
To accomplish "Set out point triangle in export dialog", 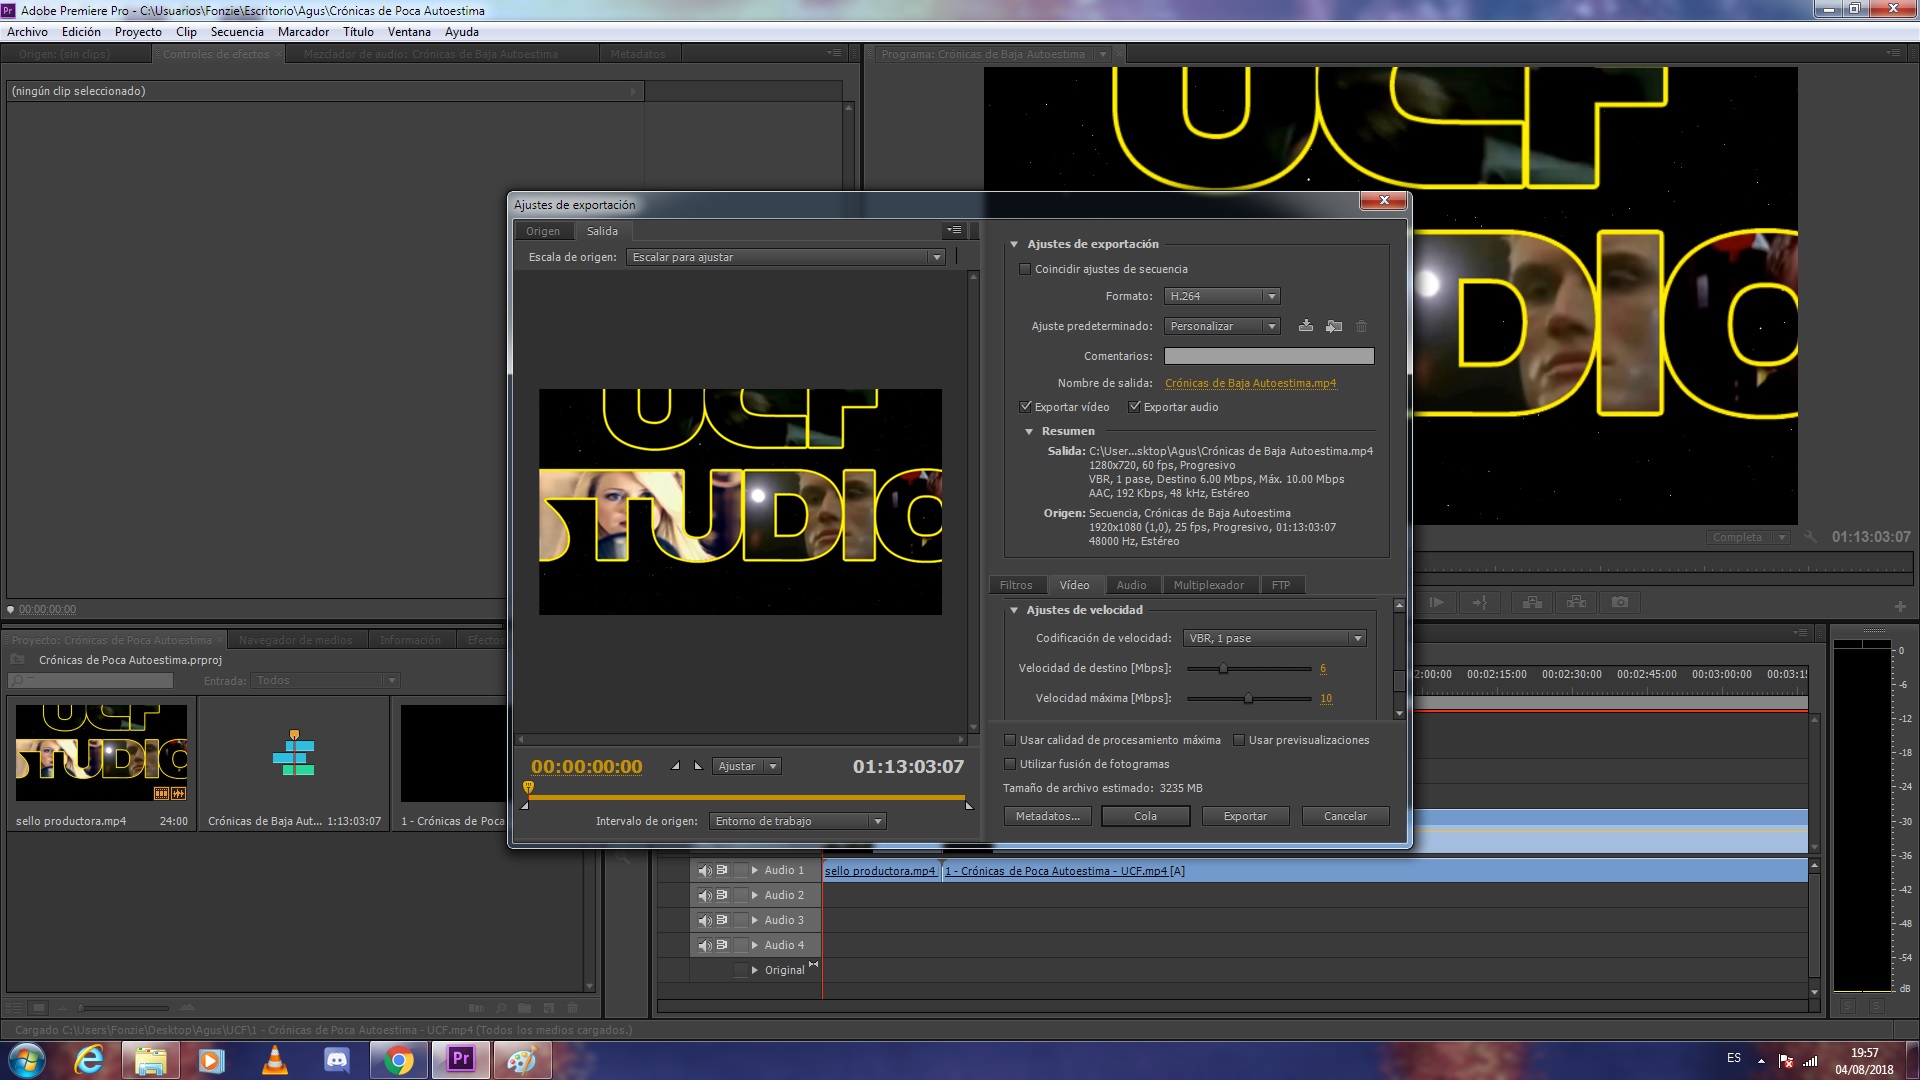I will coord(698,766).
